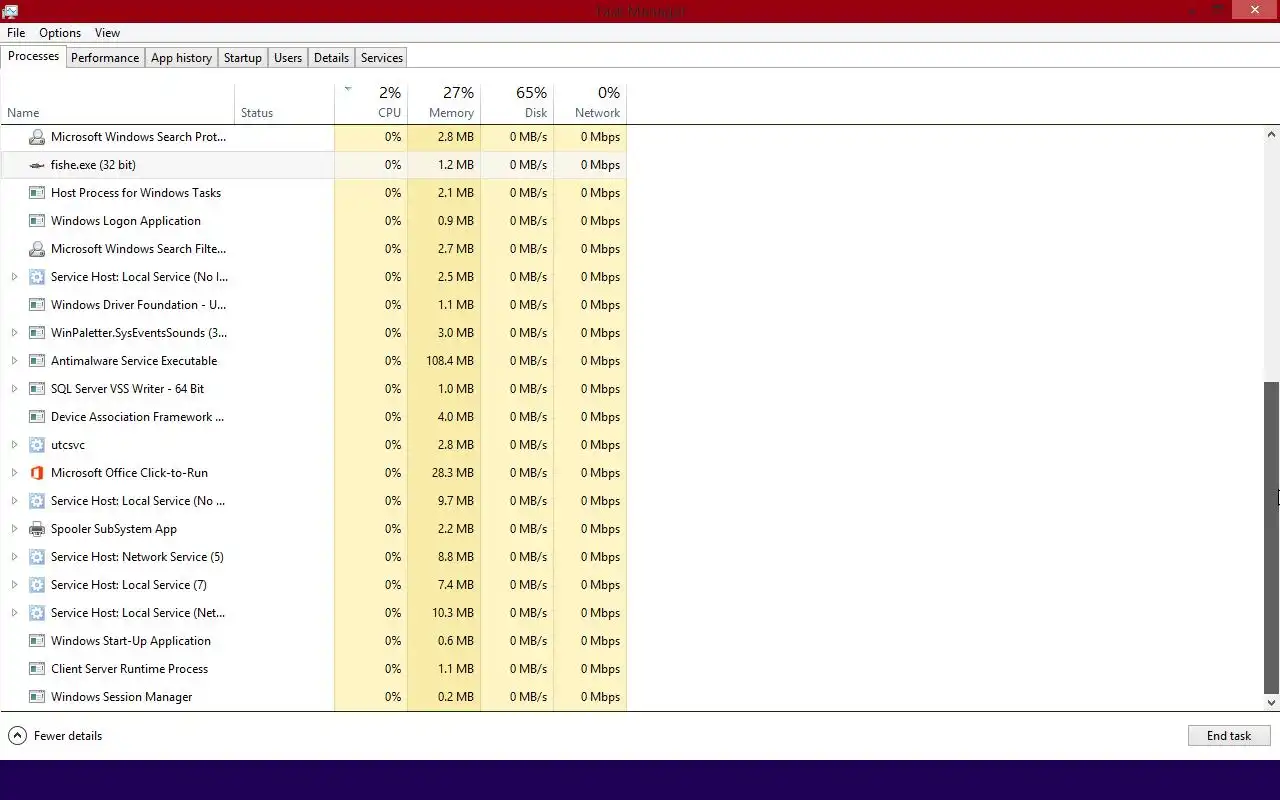Viewport: 1280px width, 800px height.
Task: Select the Client Server Runtime Process text
Action: 129,669
